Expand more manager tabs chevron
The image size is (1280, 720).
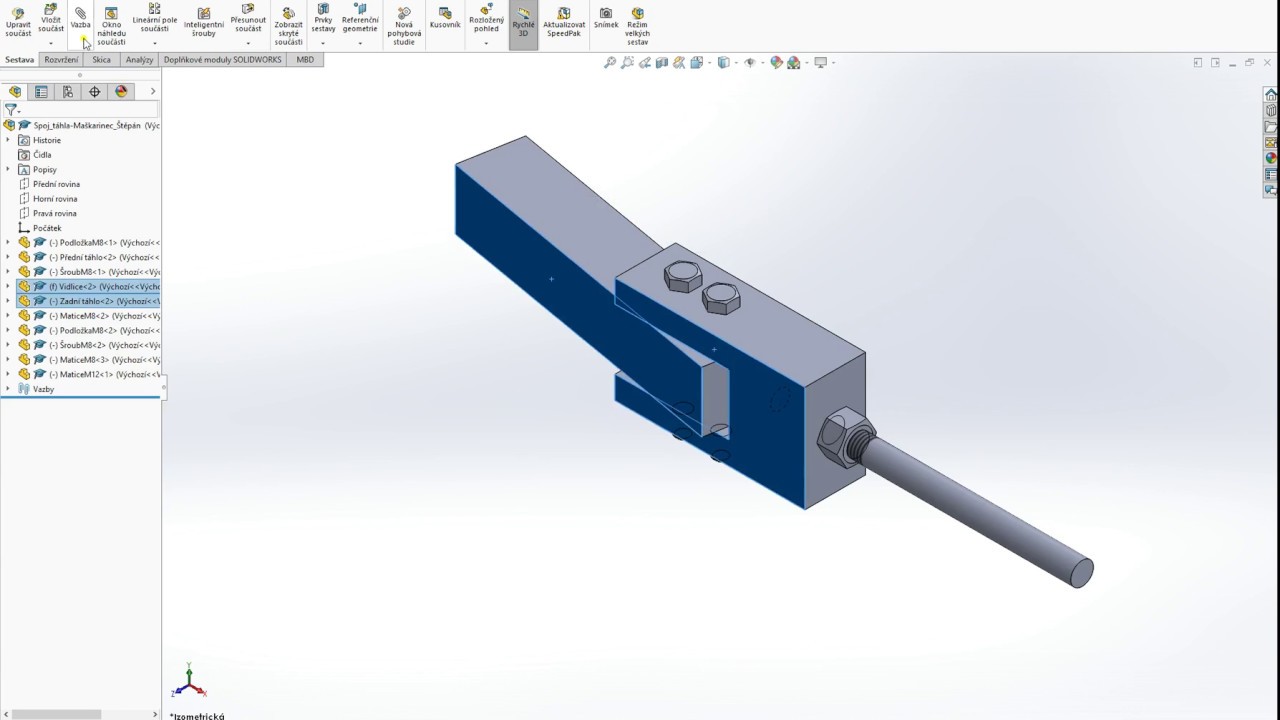tap(152, 91)
